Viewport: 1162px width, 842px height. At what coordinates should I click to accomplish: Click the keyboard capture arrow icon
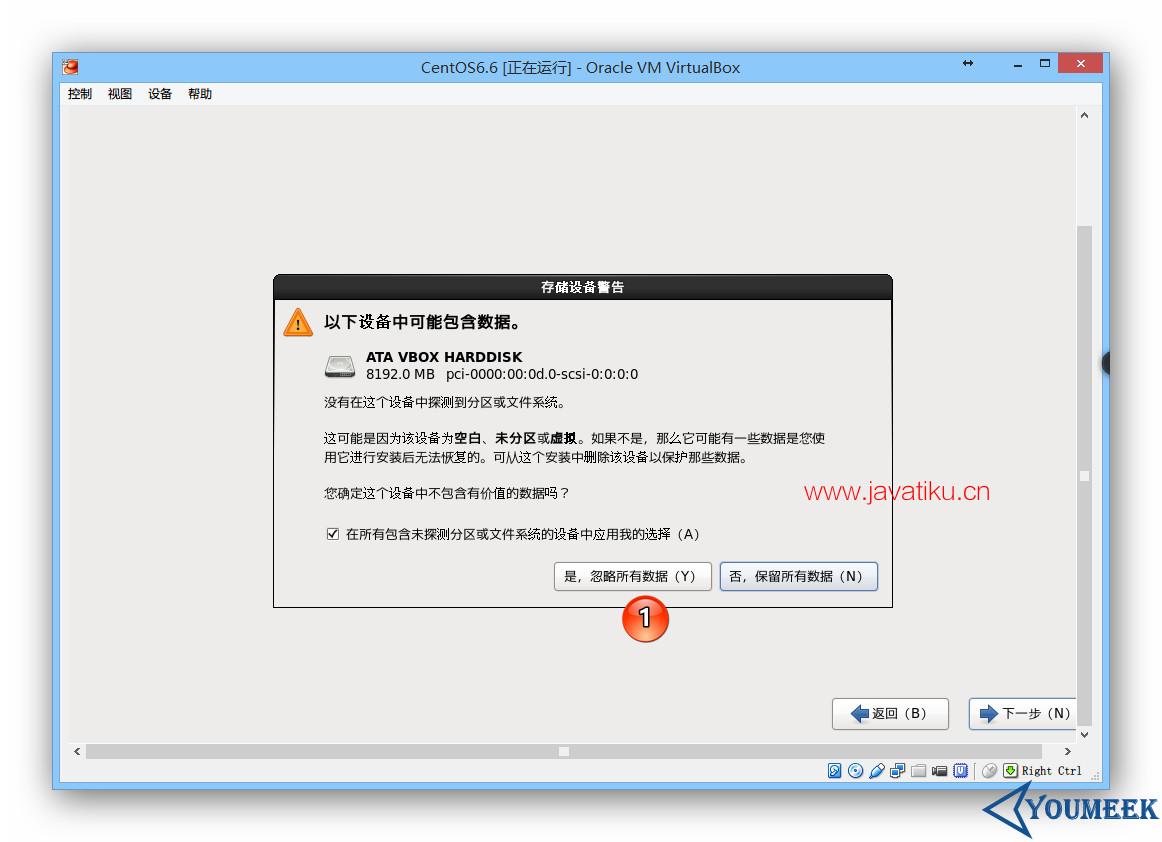1010,771
